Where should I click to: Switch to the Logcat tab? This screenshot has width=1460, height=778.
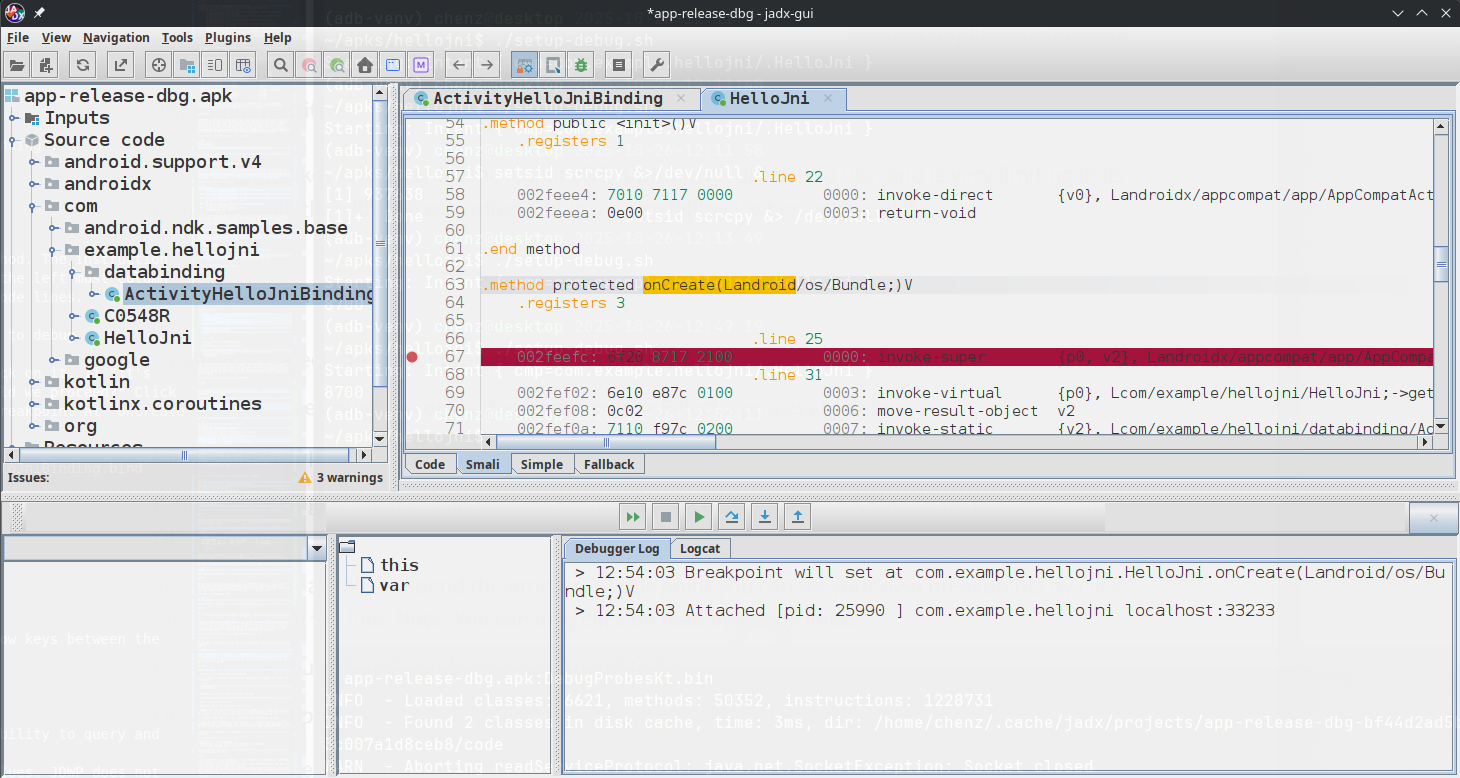pos(700,548)
